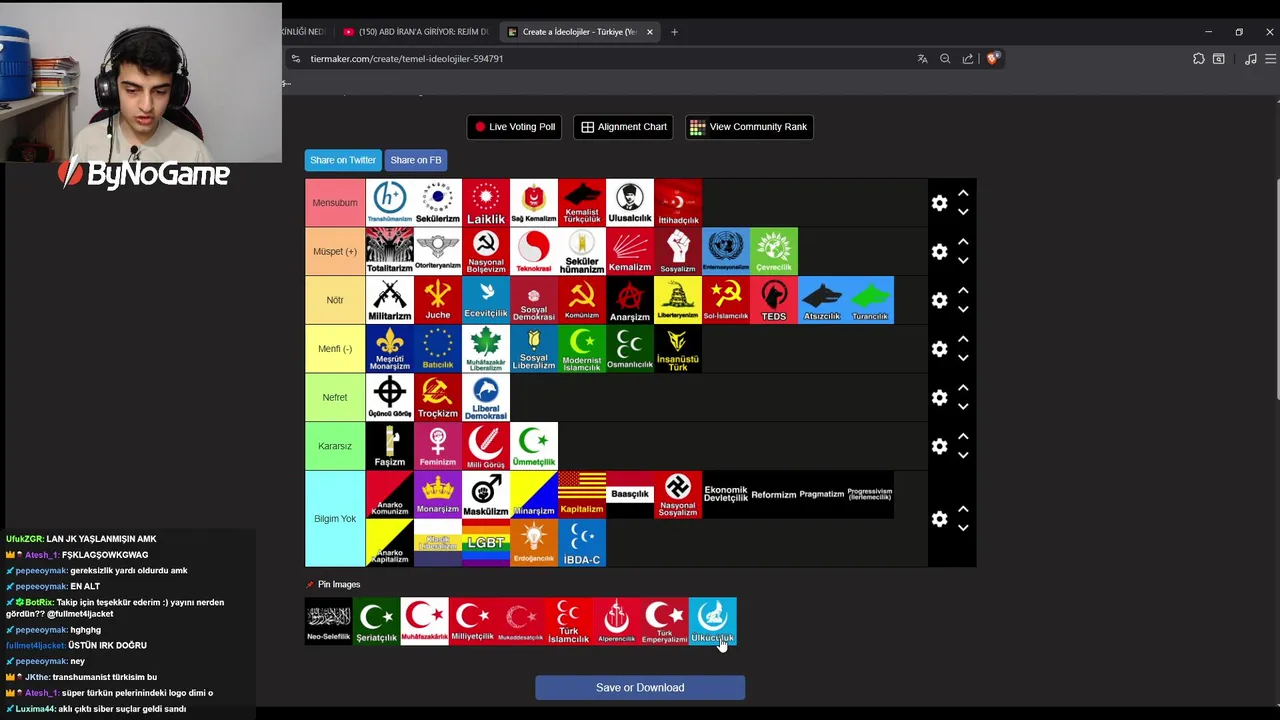
Task: Close the Create a İdeolojiler tab
Action: (x=649, y=32)
